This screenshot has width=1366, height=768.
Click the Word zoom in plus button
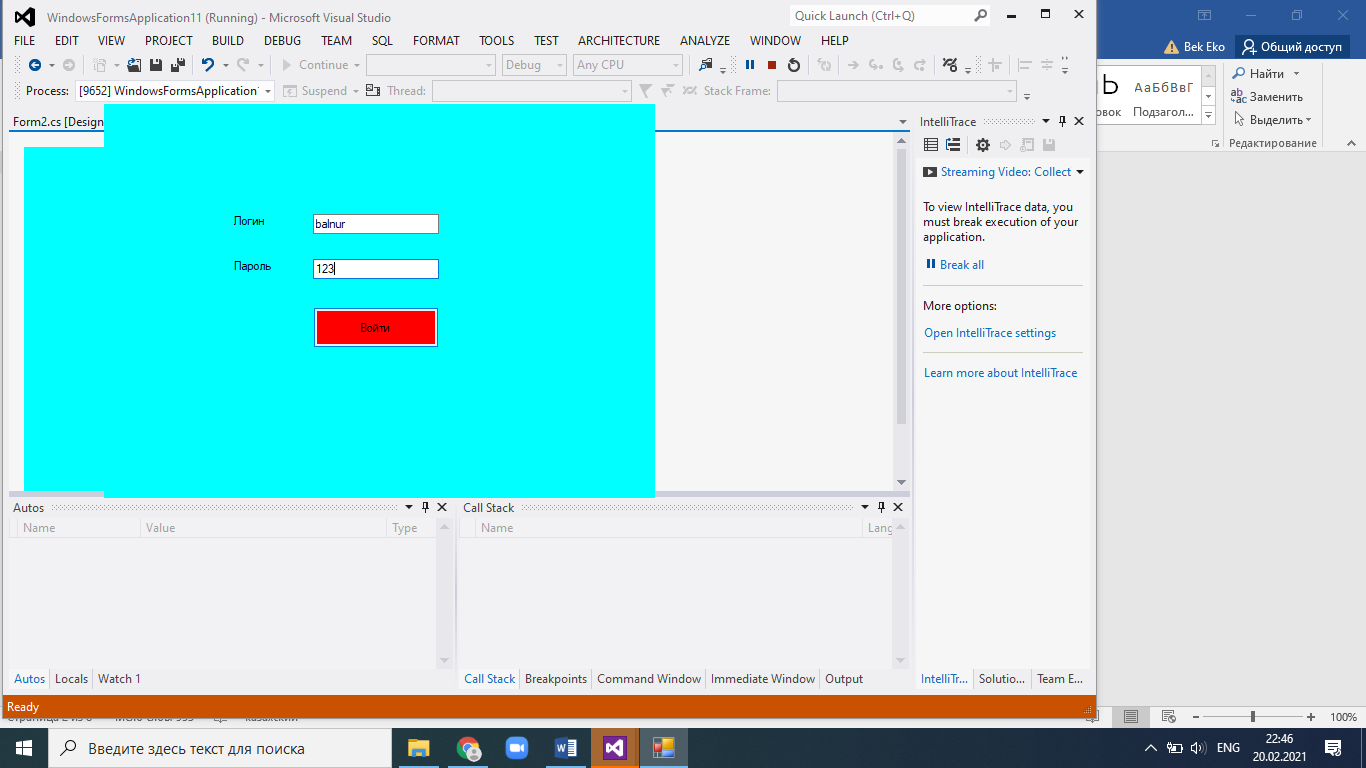(1311, 717)
